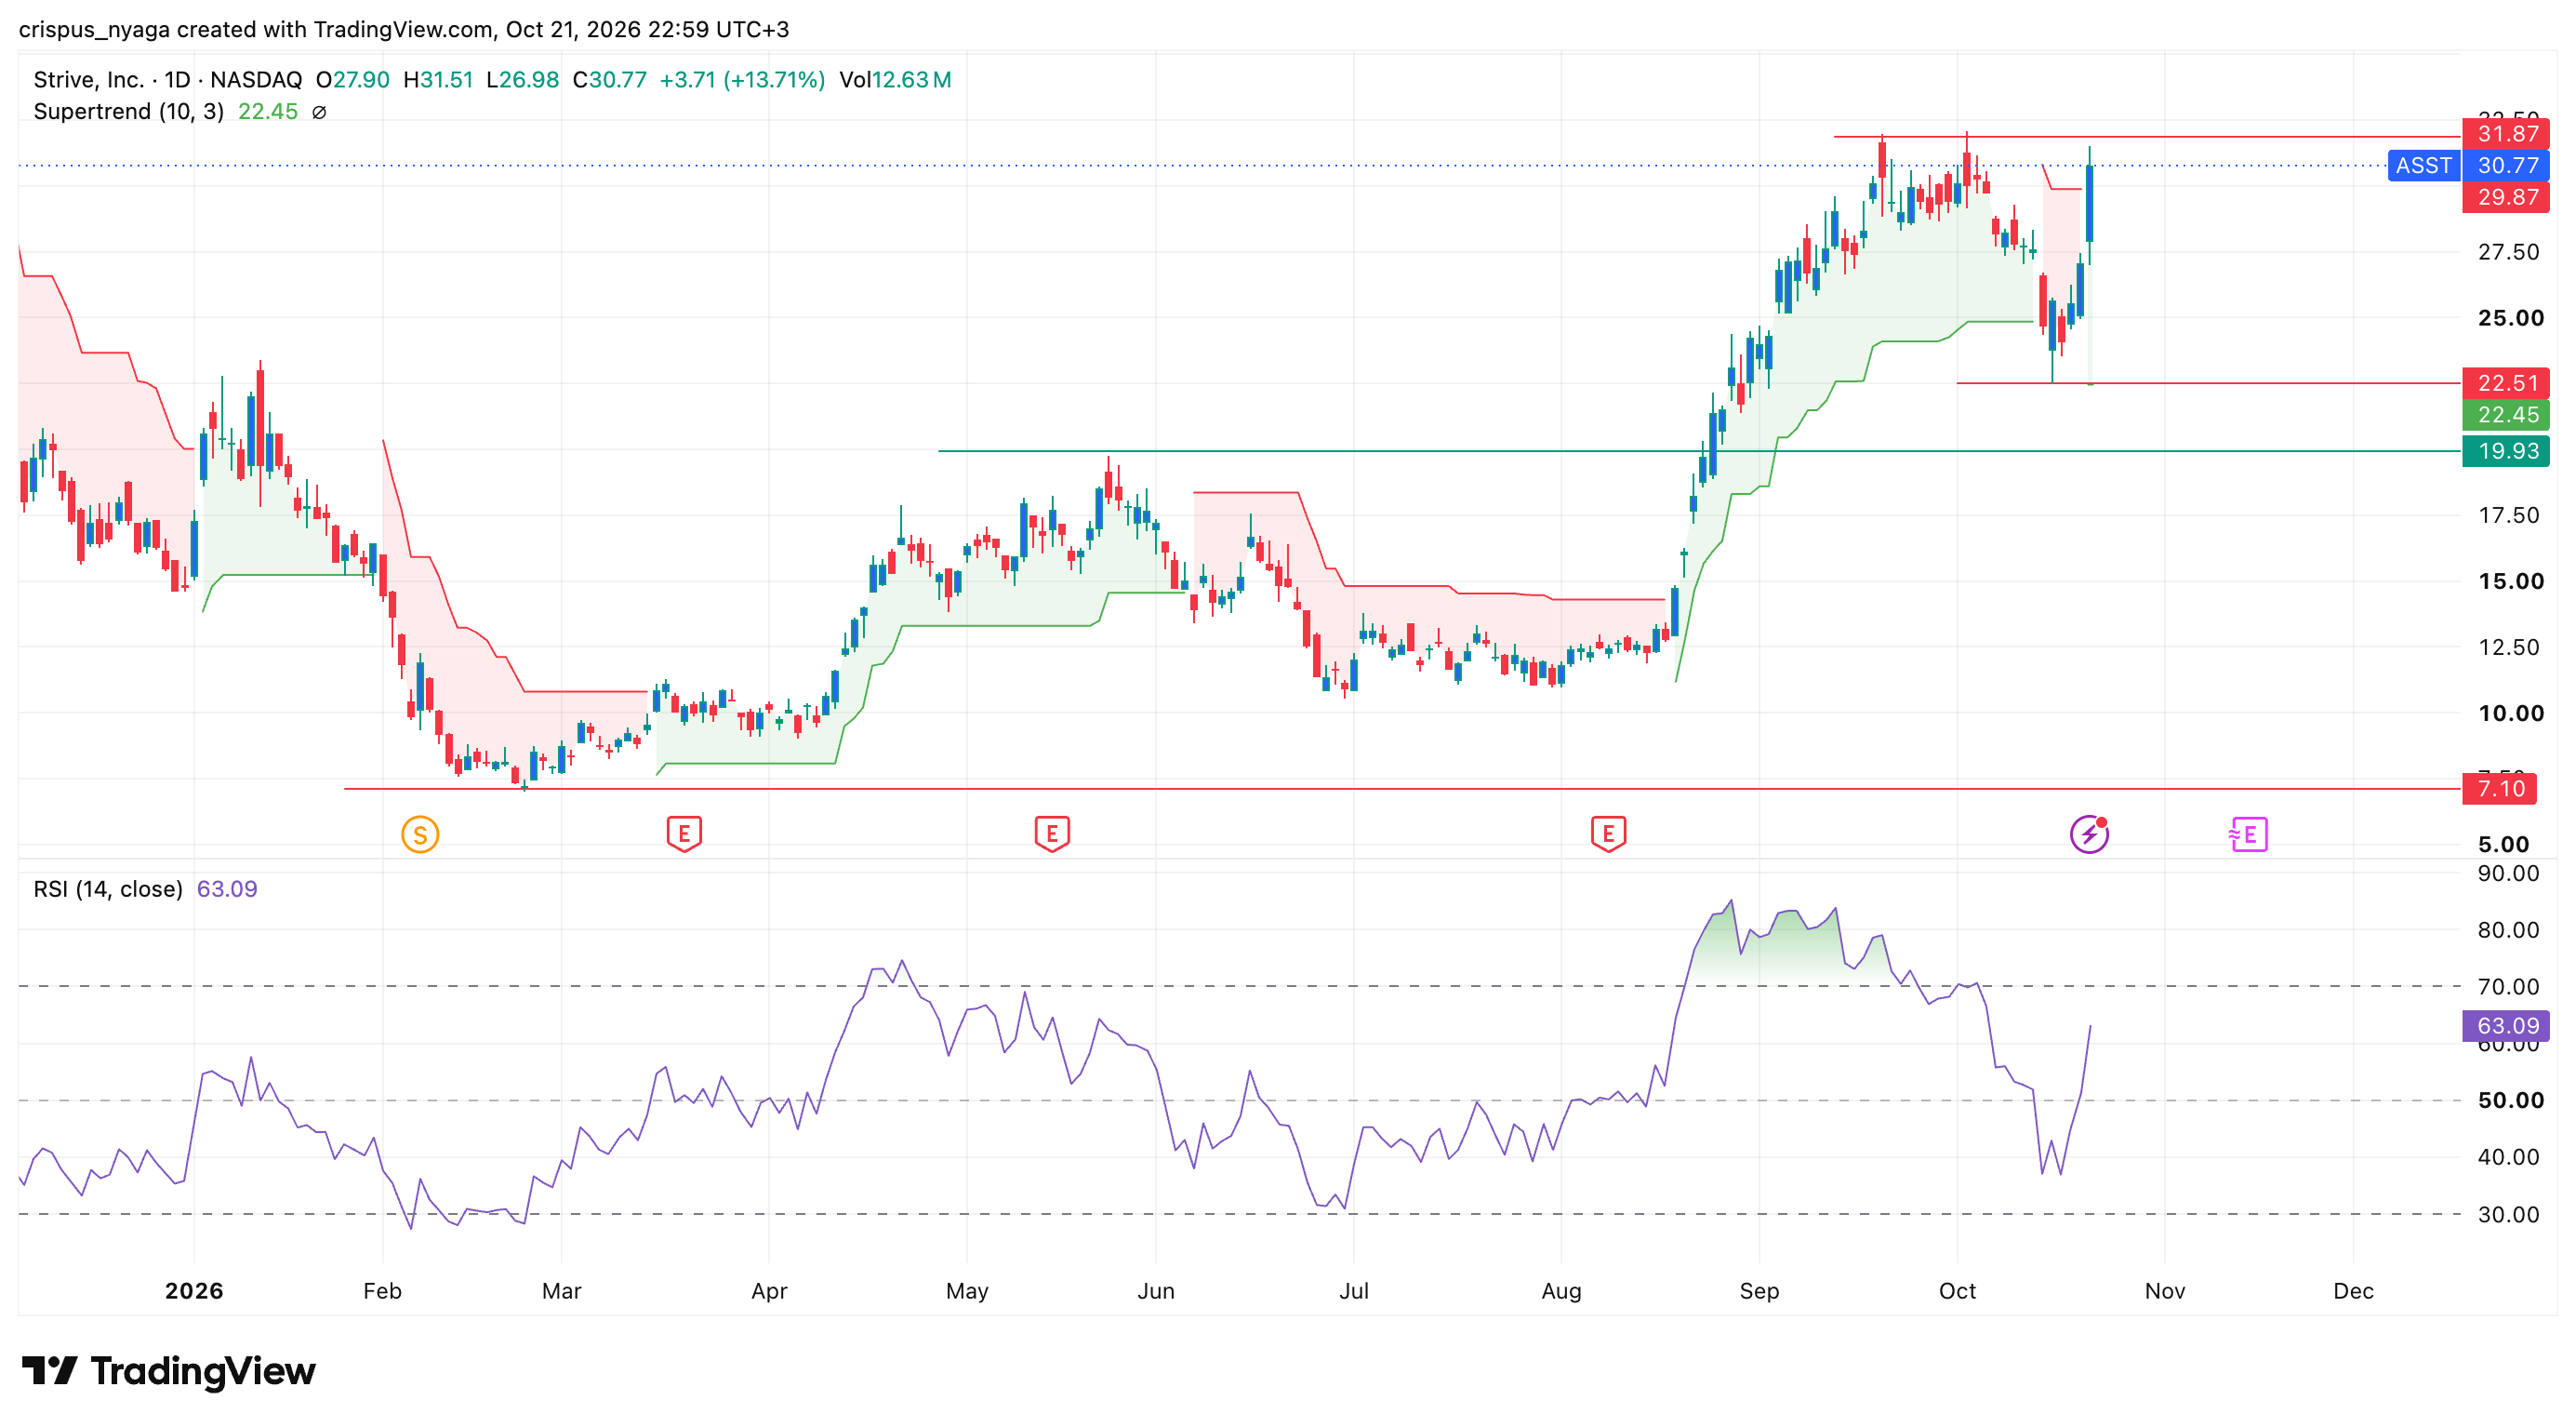Click the upcoming earnings estimate E marker
Image resolution: width=2576 pixels, height=1427 pixels.
[2249, 834]
